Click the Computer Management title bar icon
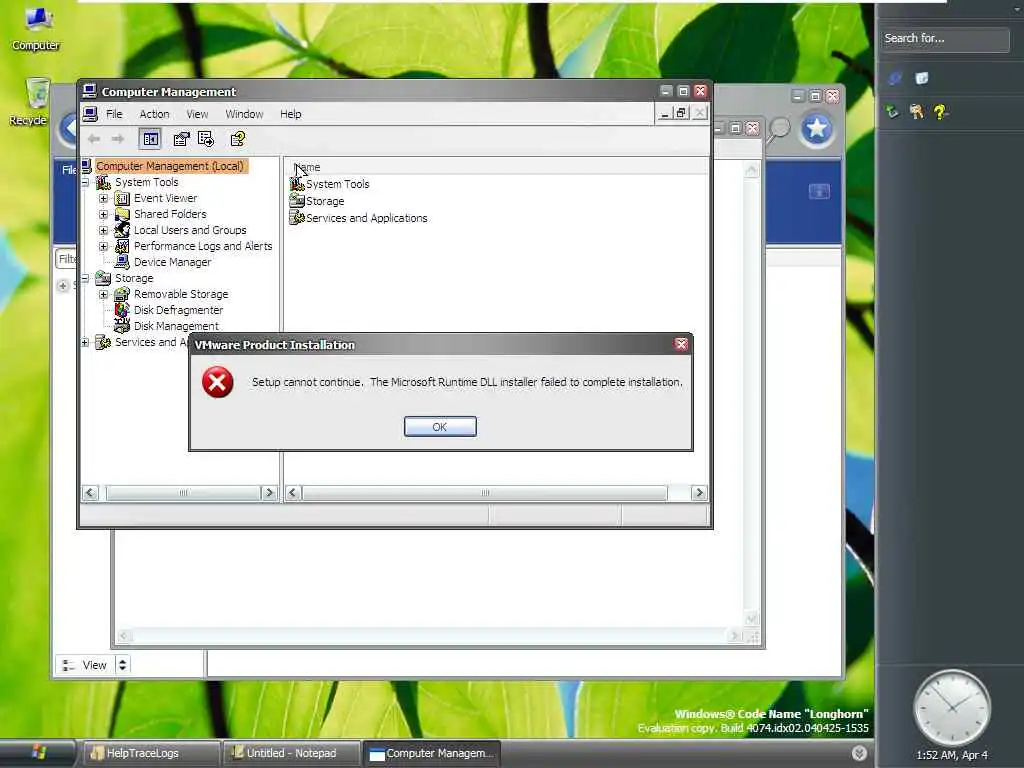Viewport: 1024px width, 768px height. coord(89,91)
